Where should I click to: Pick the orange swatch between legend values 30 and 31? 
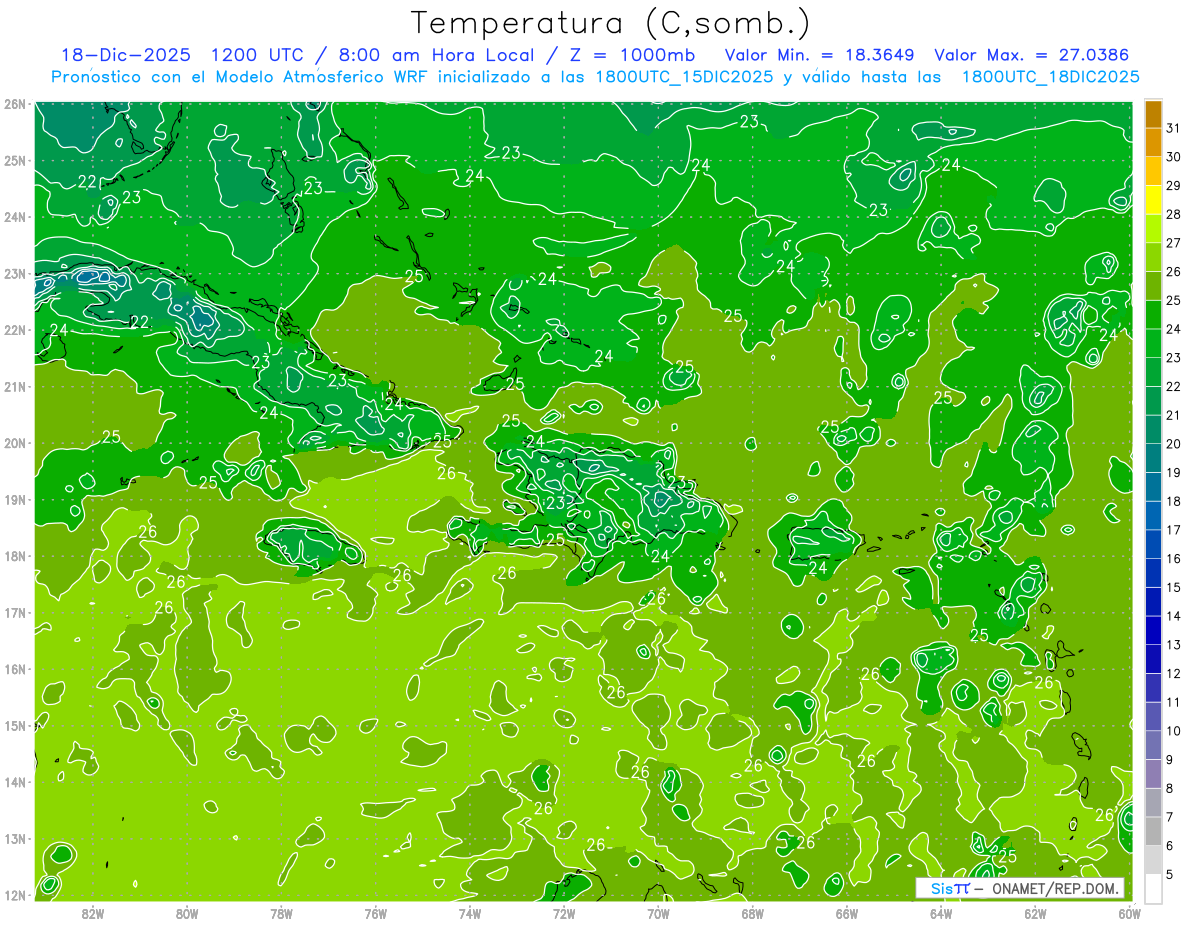coord(1153,143)
